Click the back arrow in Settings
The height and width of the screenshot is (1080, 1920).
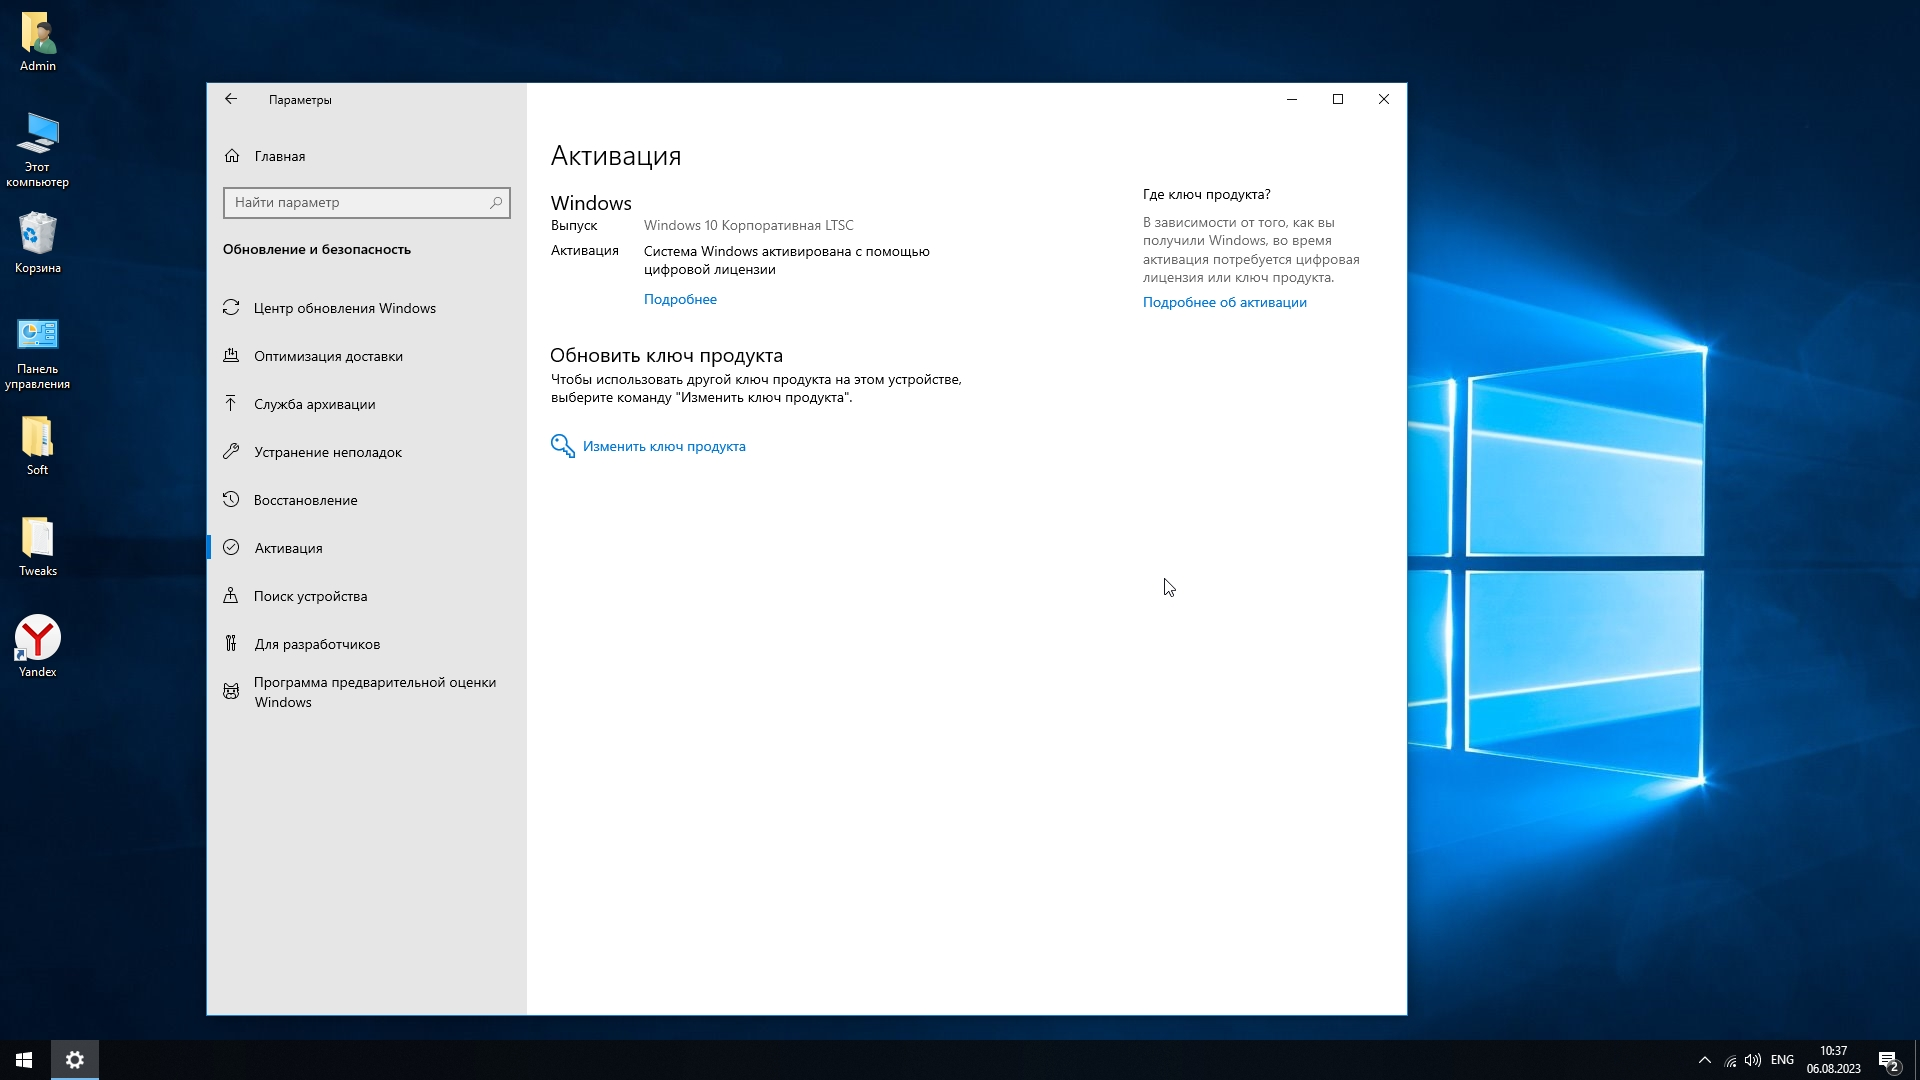click(231, 99)
